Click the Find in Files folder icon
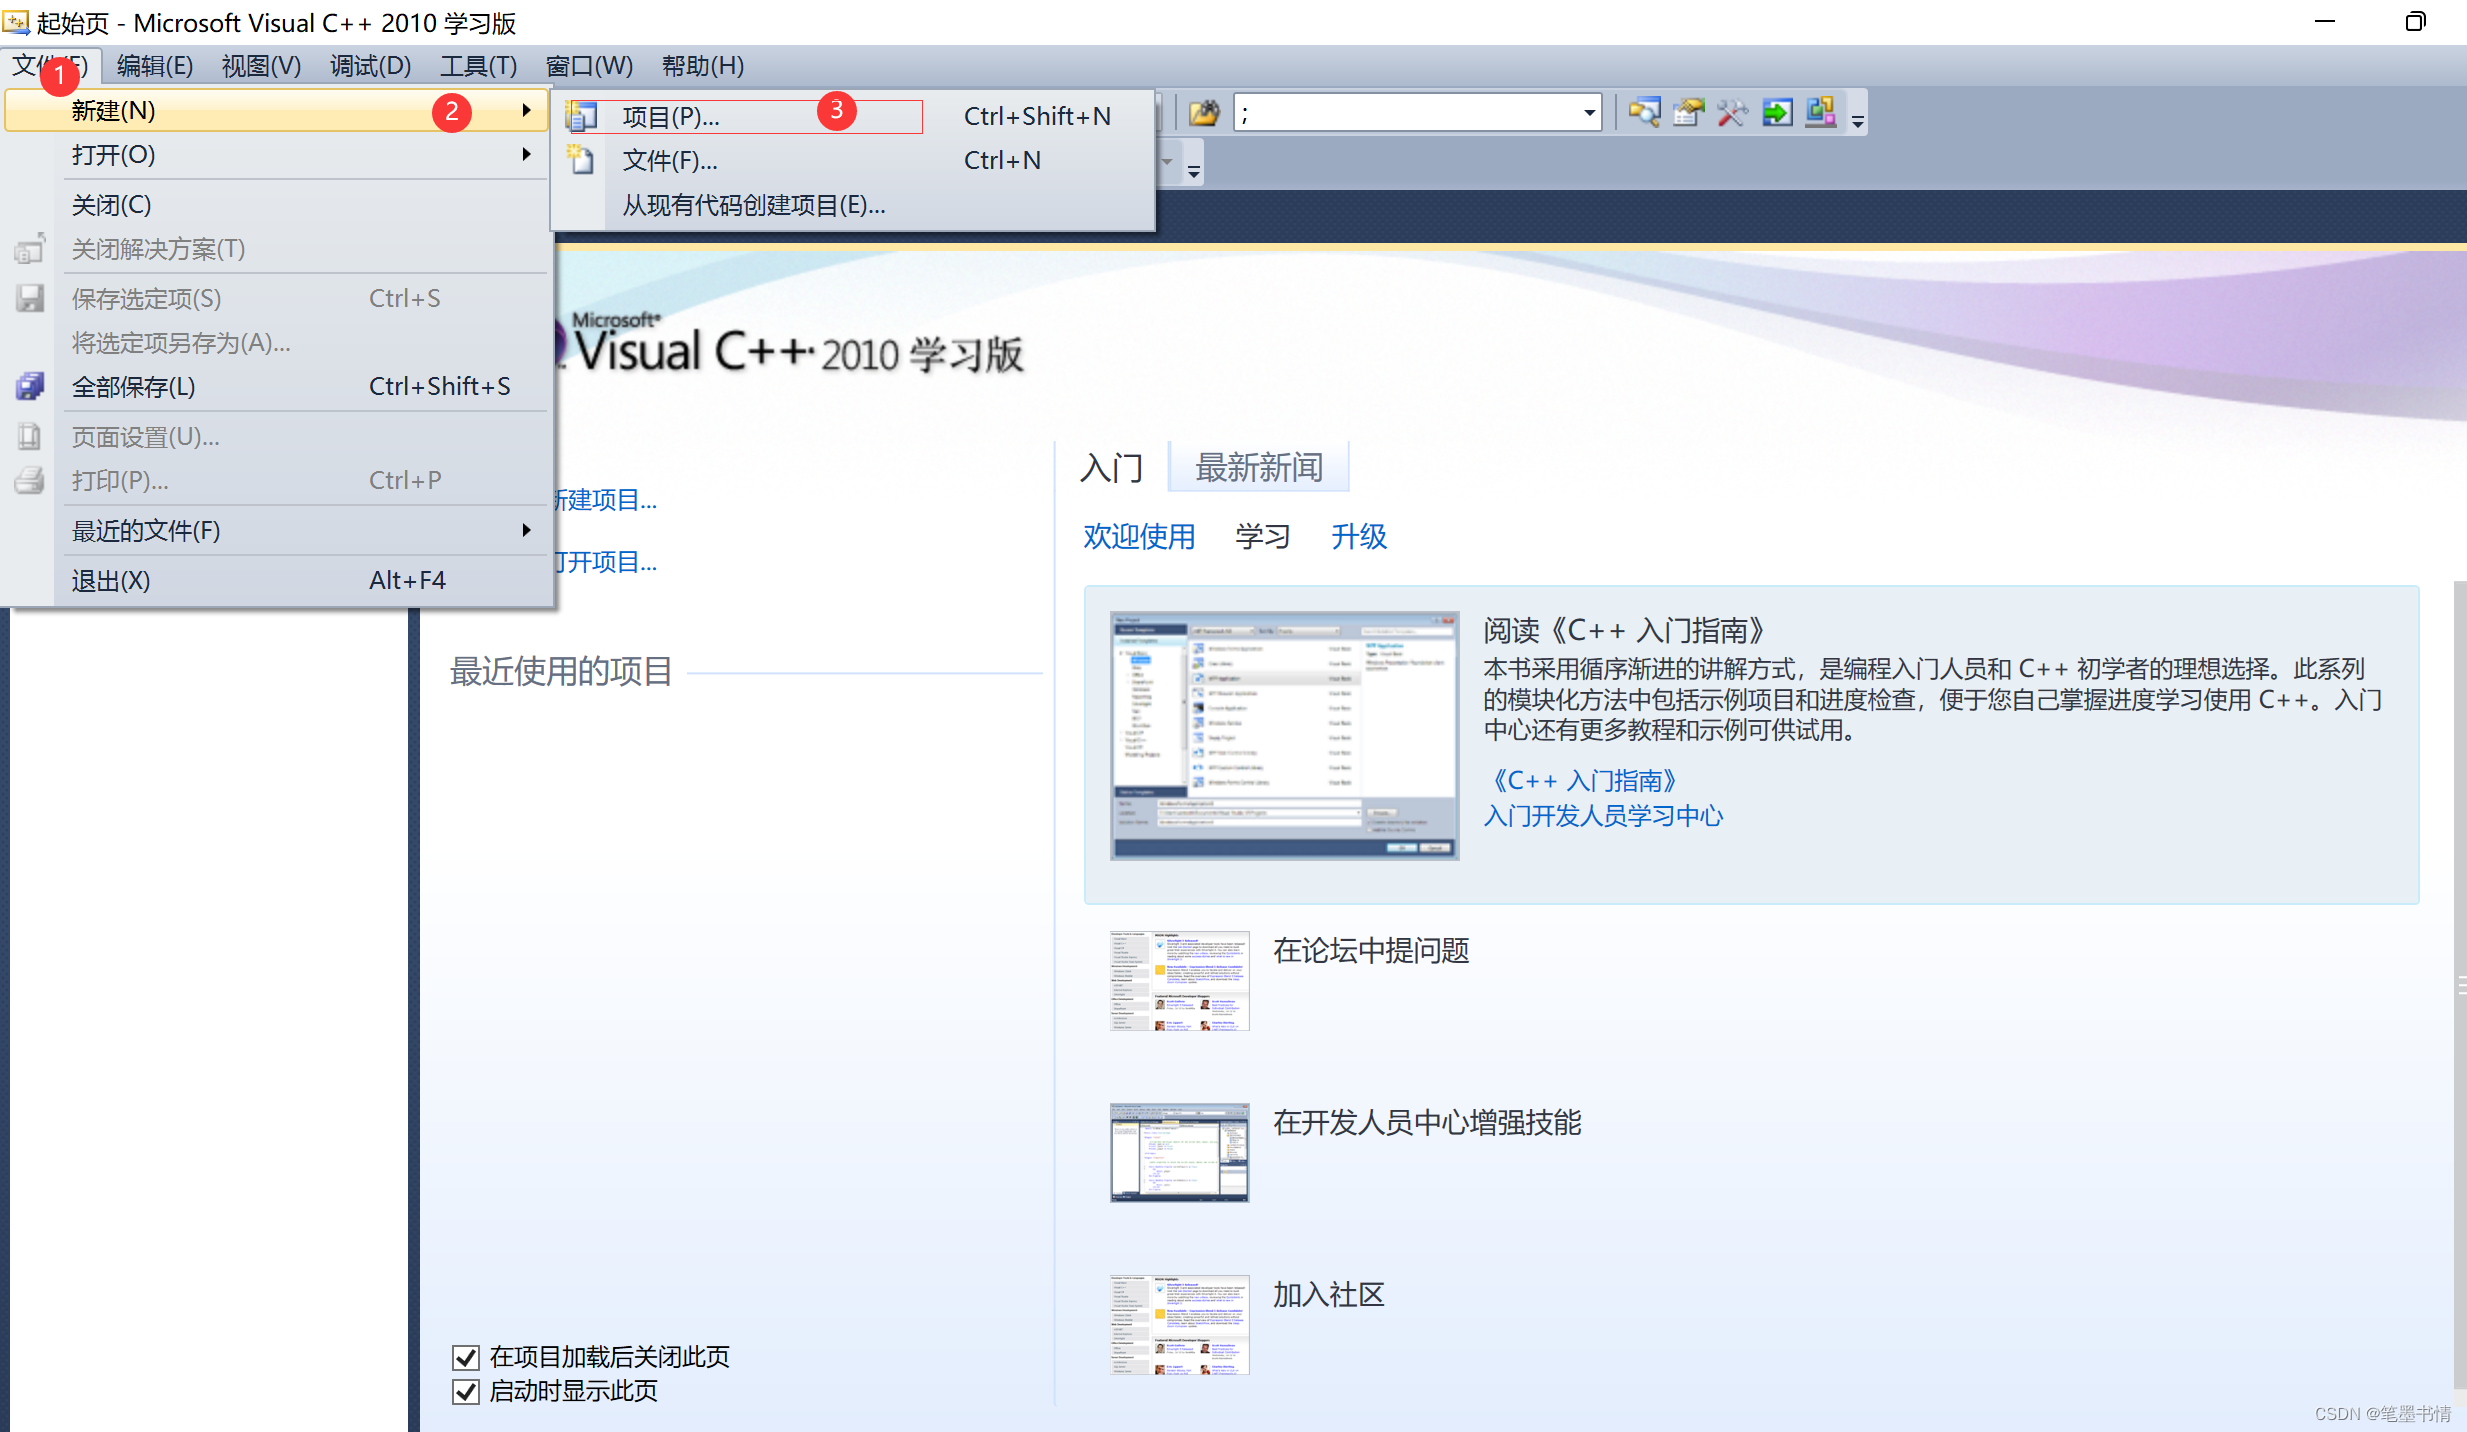2467x1432 pixels. click(1203, 112)
